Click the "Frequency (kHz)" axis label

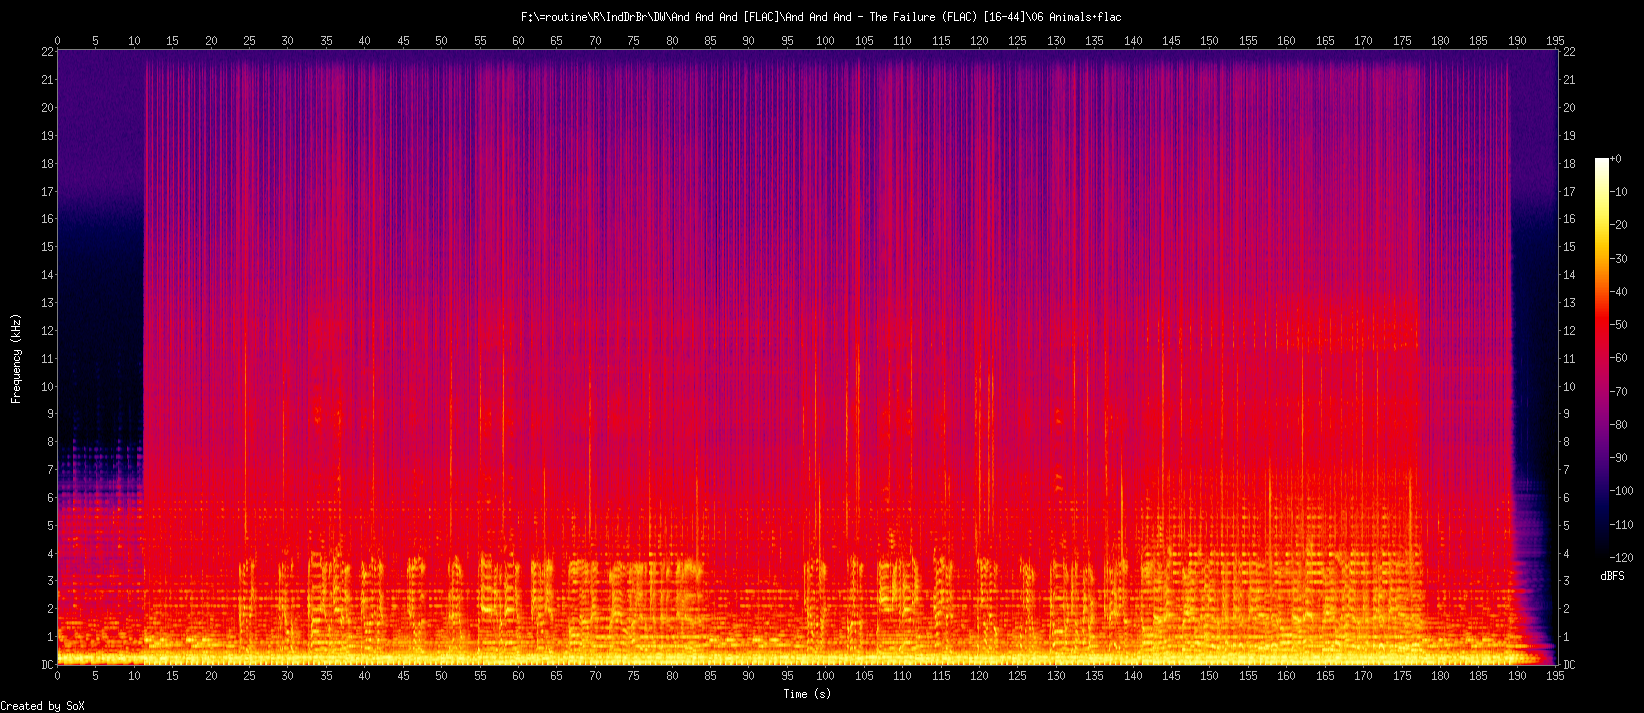coord(16,358)
